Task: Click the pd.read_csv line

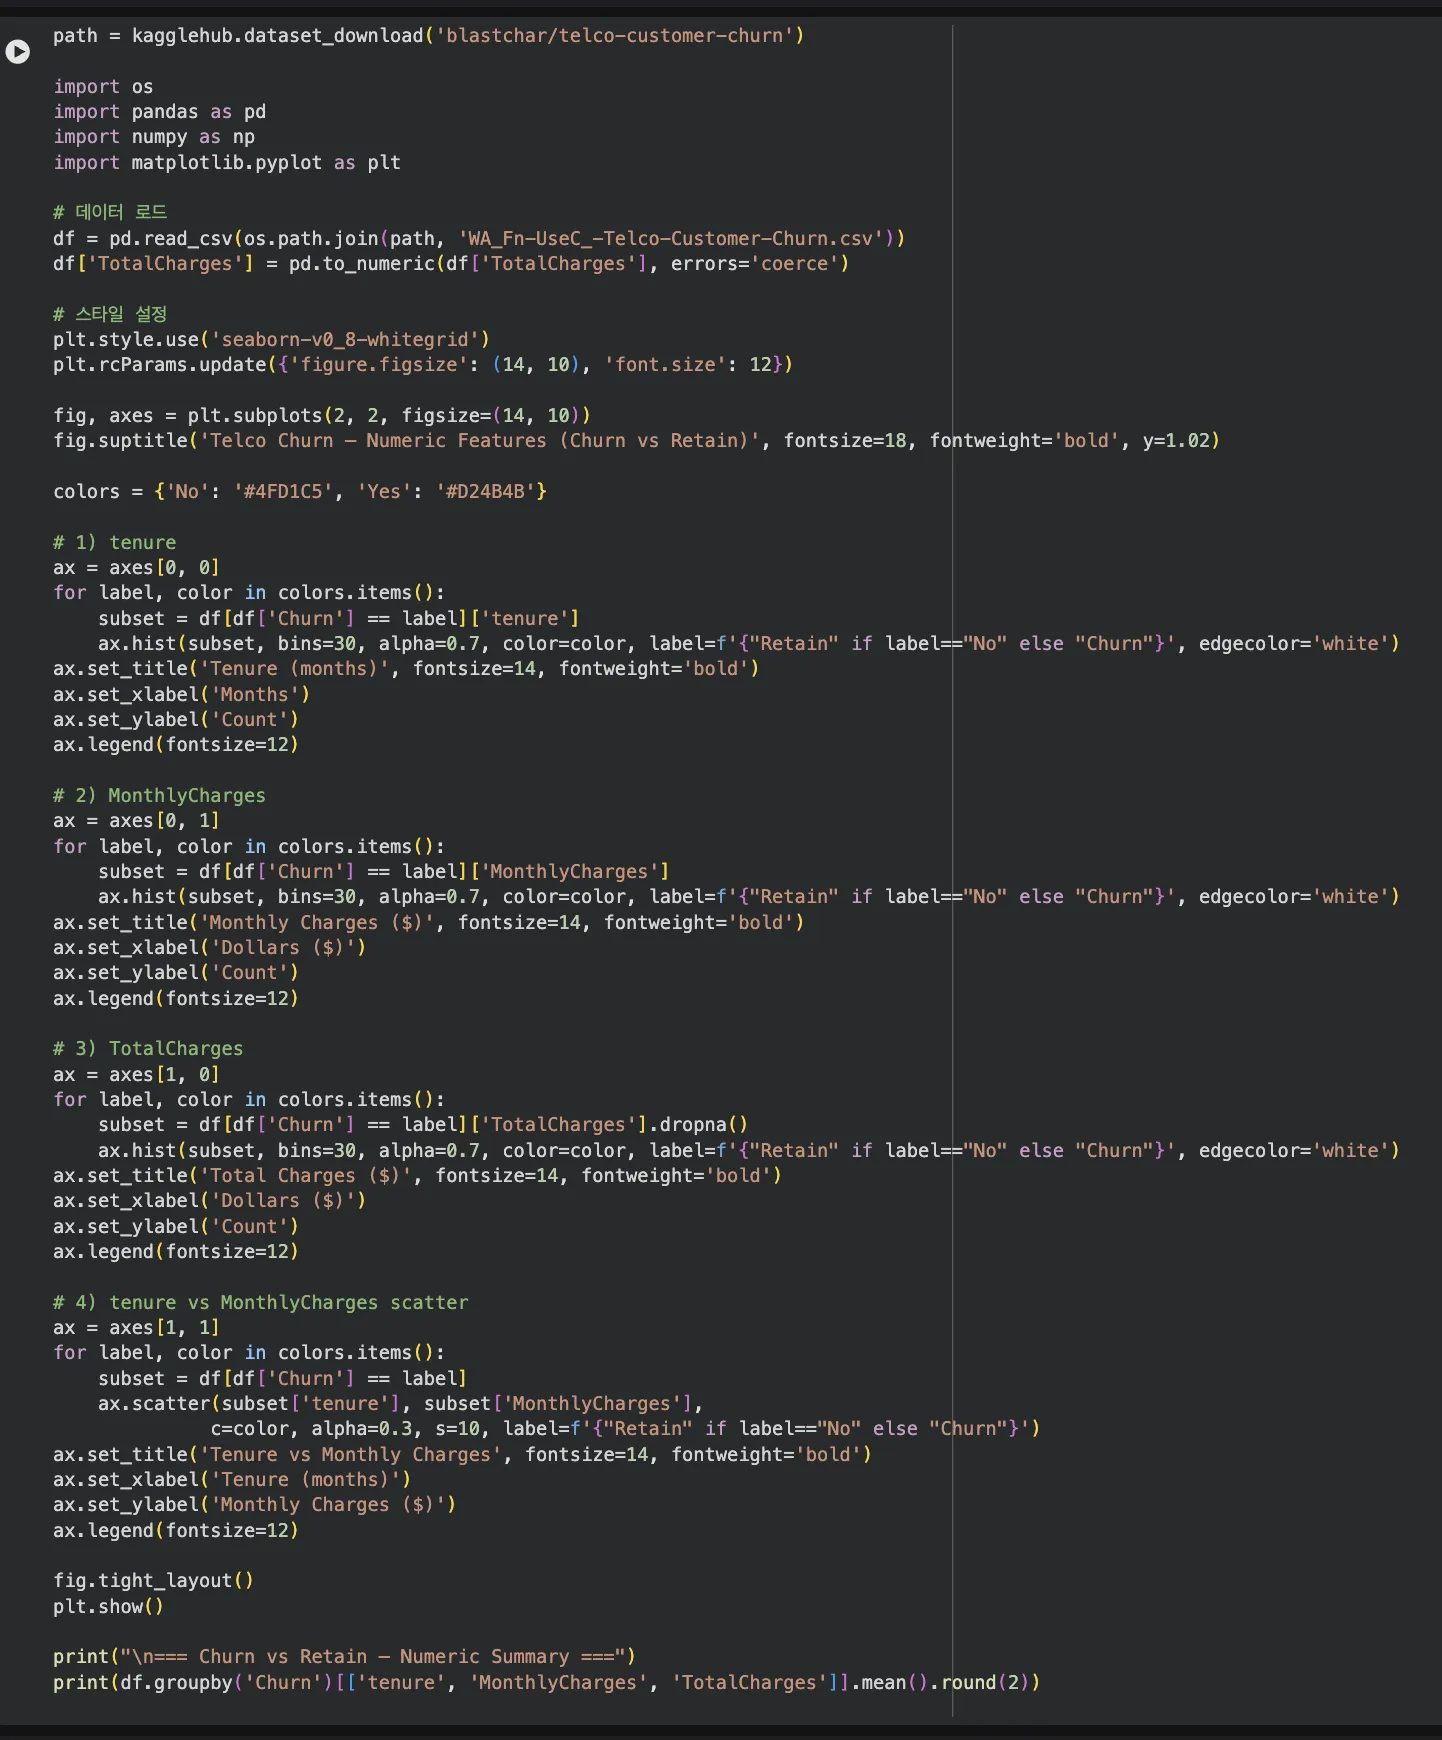Action: 478,239
